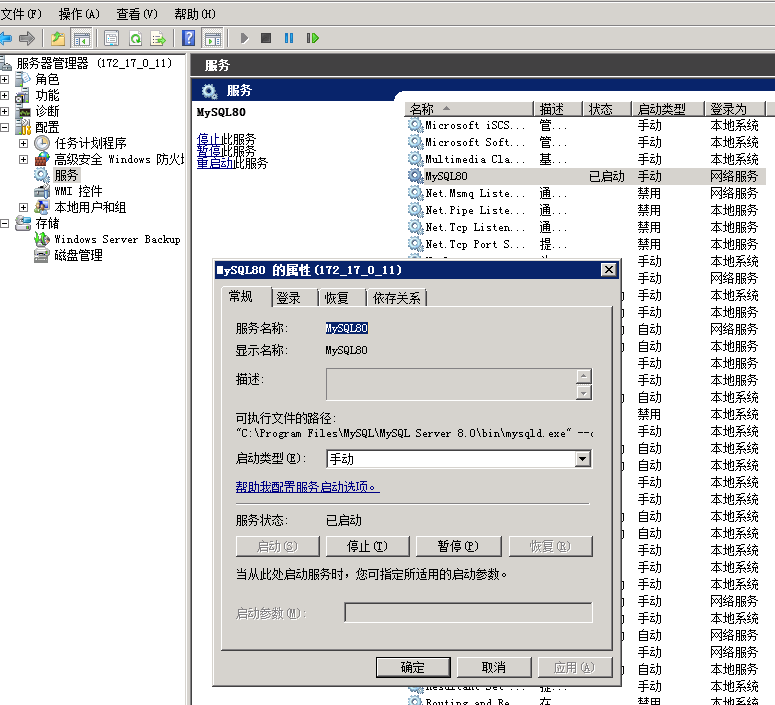Expand the 任务计划程序 tree node
This screenshot has width=775, height=705.
(23, 143)
